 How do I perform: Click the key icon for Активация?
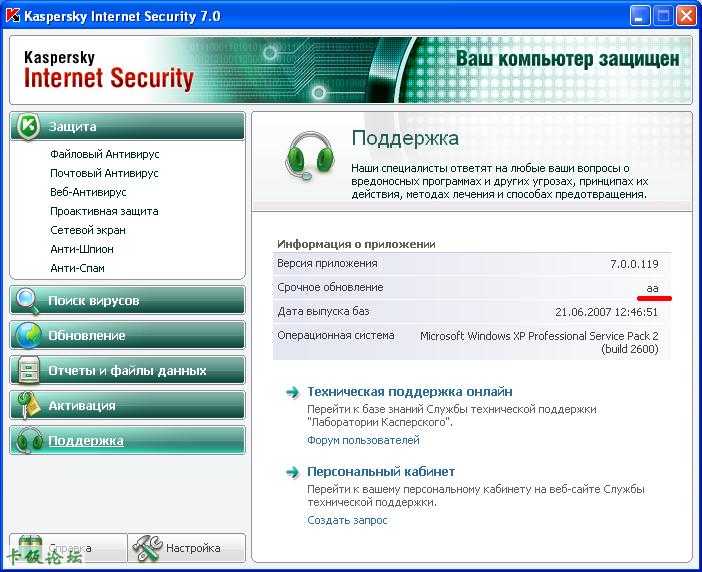pos(27,405)
